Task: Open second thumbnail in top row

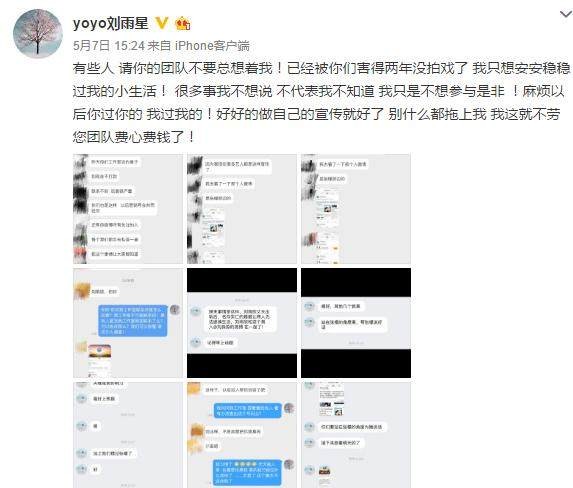Action: tap(242, 209)
